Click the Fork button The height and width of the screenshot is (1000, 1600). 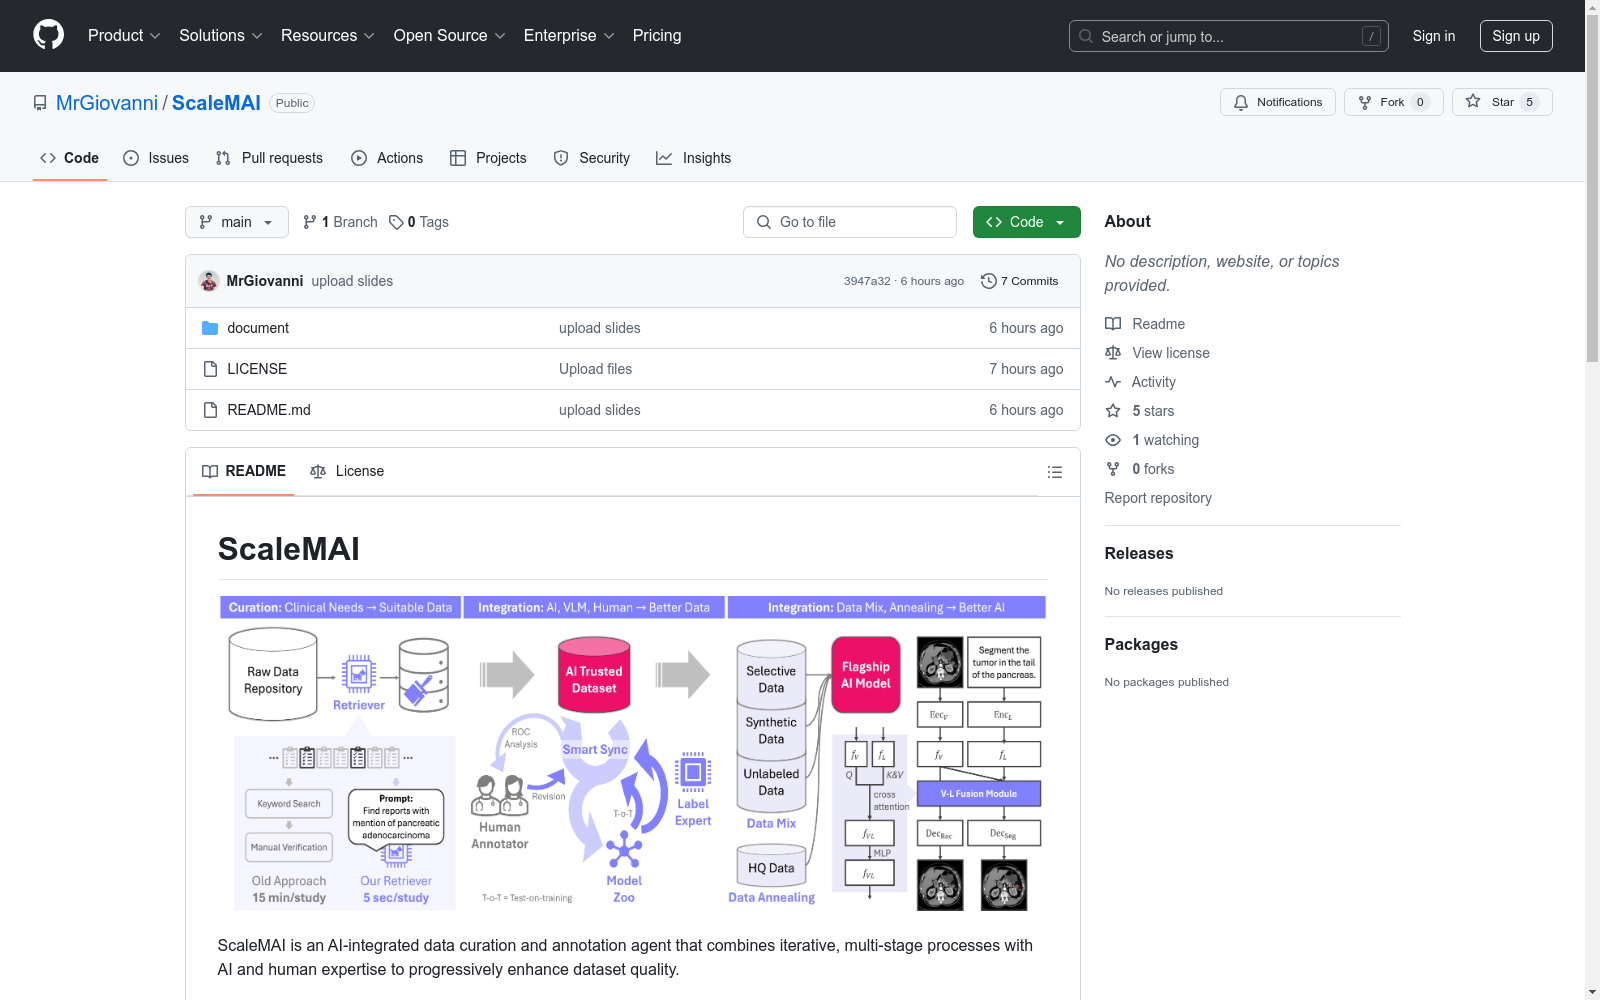click(x=1394, y=102)
